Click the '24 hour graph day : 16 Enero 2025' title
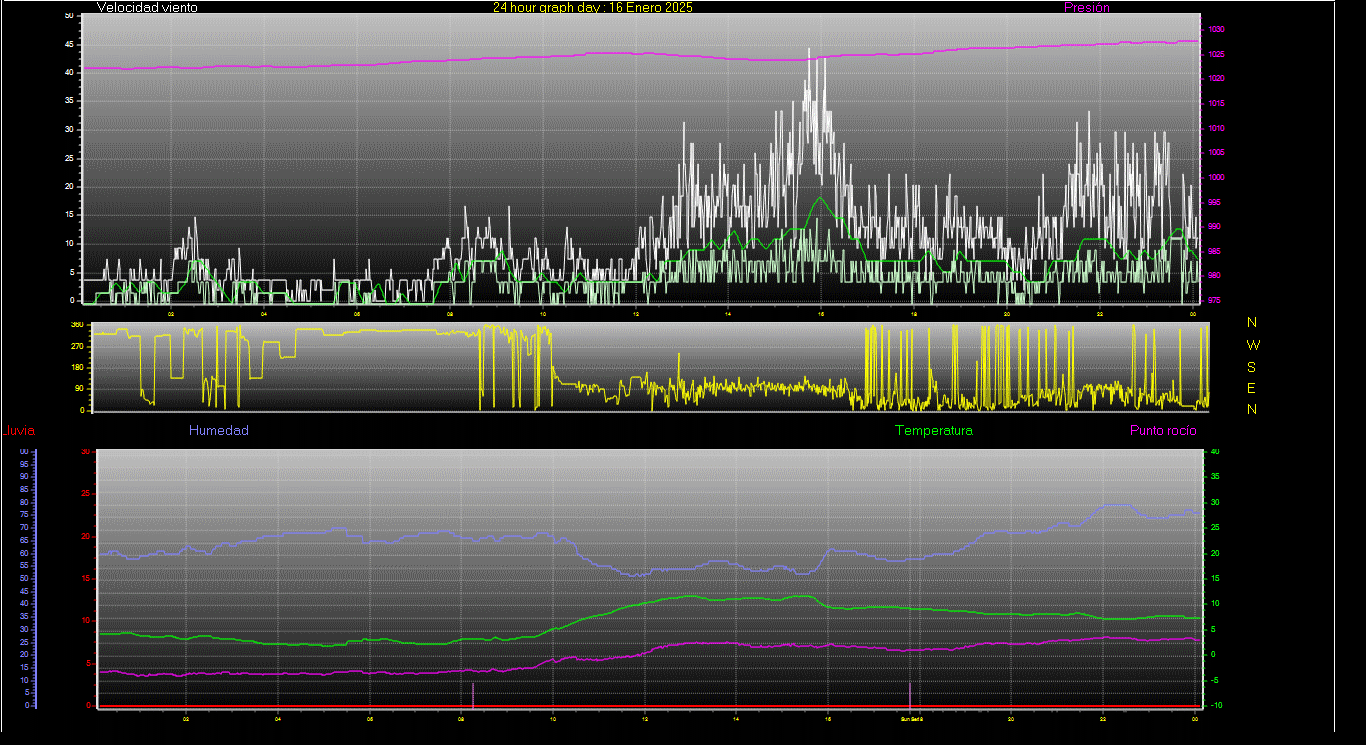 592,7
